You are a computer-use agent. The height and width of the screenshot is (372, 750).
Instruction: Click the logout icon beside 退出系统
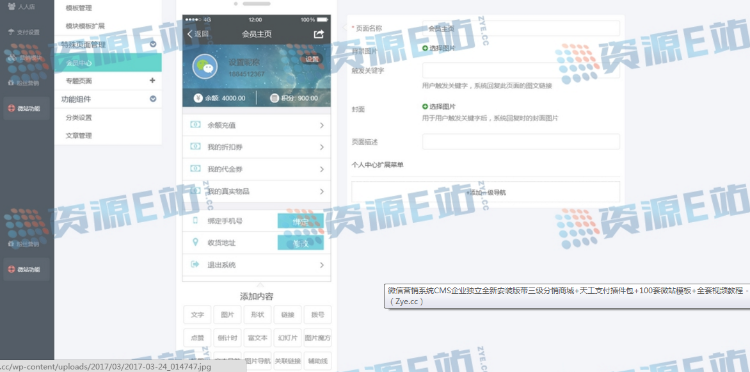[x=195, y=264]
